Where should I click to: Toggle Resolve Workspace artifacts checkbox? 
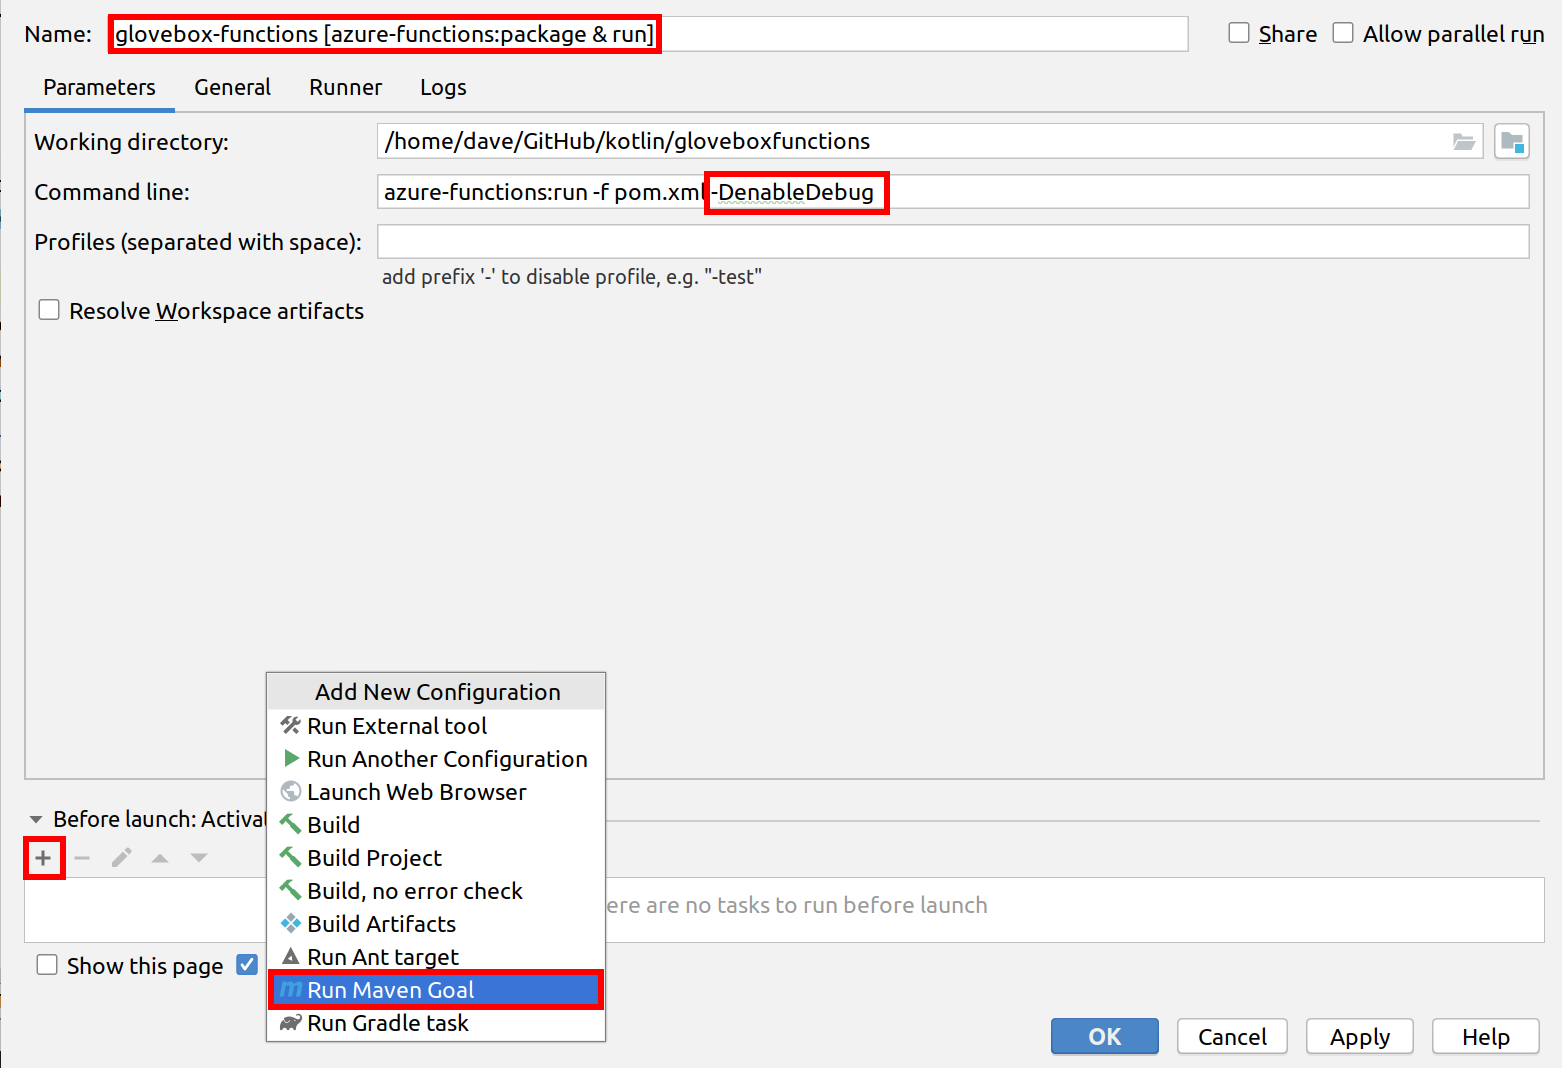coord(49,310)
